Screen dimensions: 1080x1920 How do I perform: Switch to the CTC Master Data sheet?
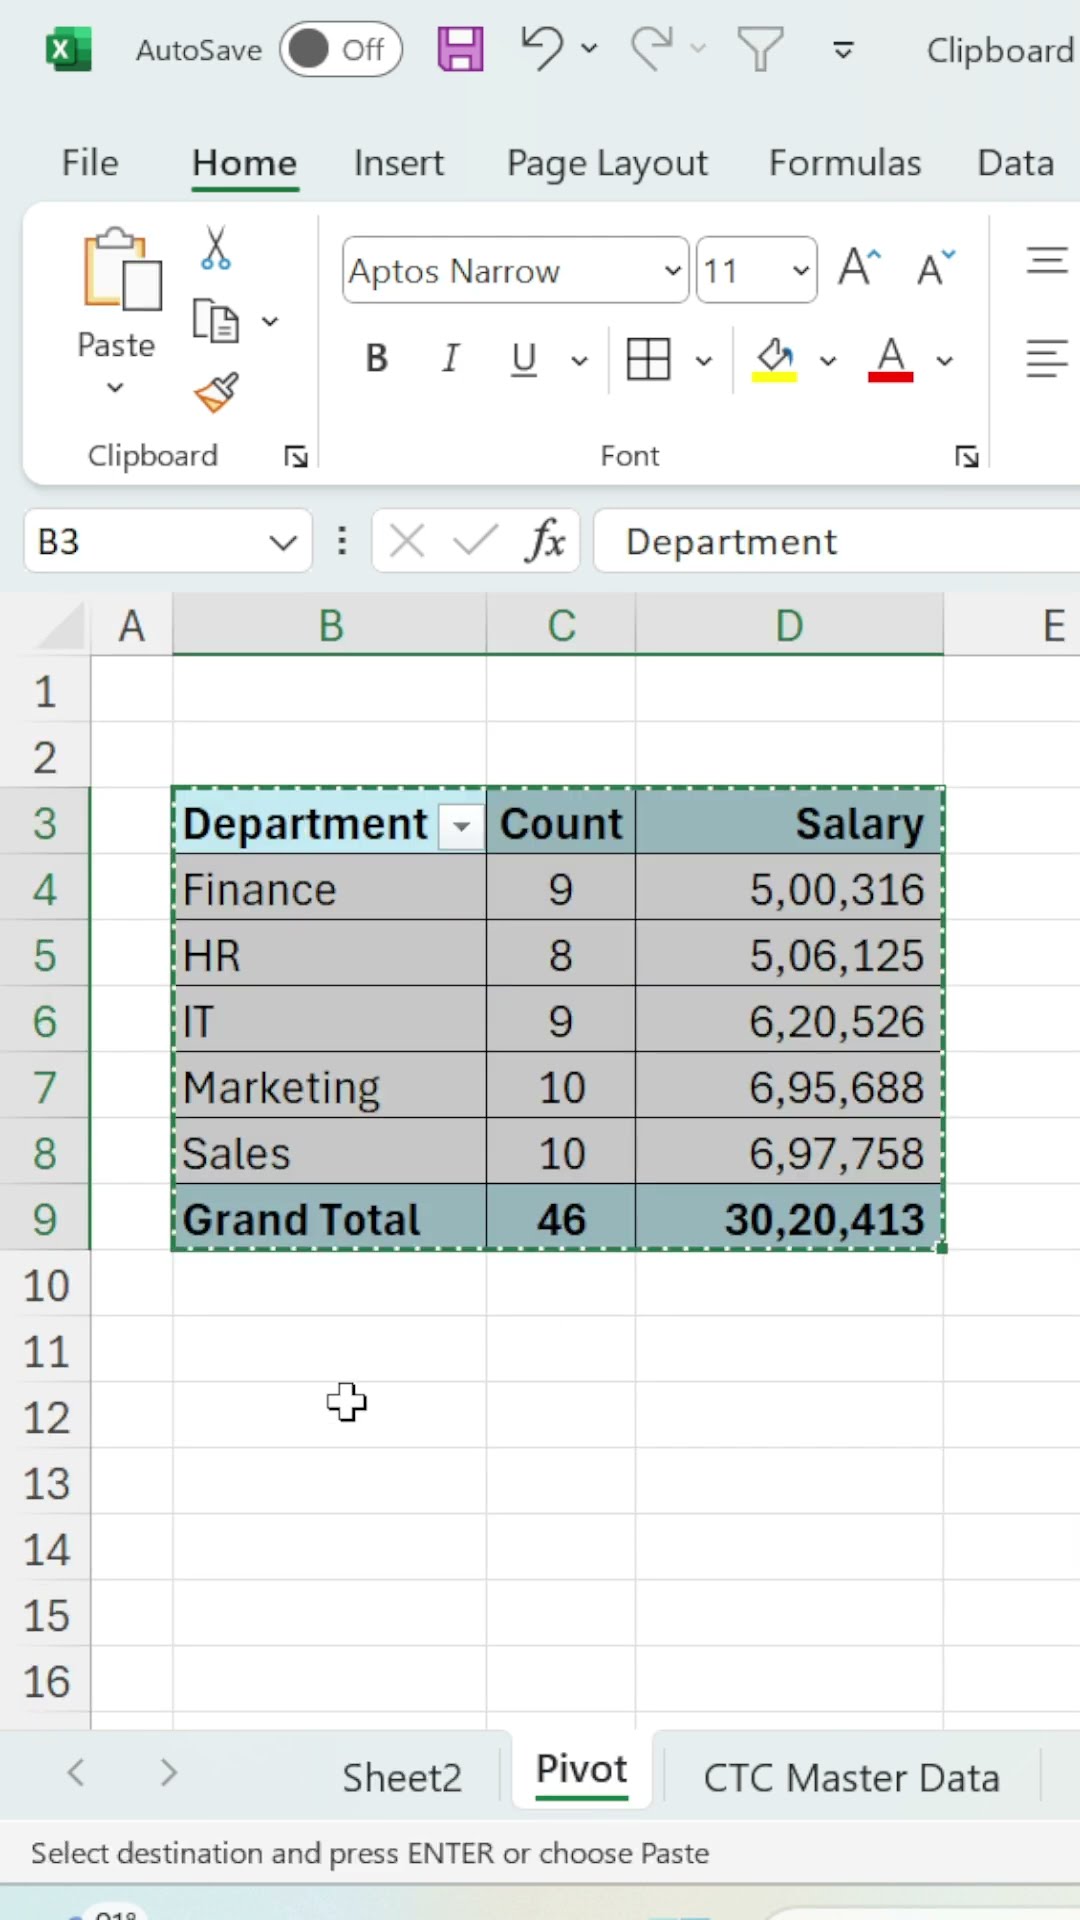point(851,1777)
